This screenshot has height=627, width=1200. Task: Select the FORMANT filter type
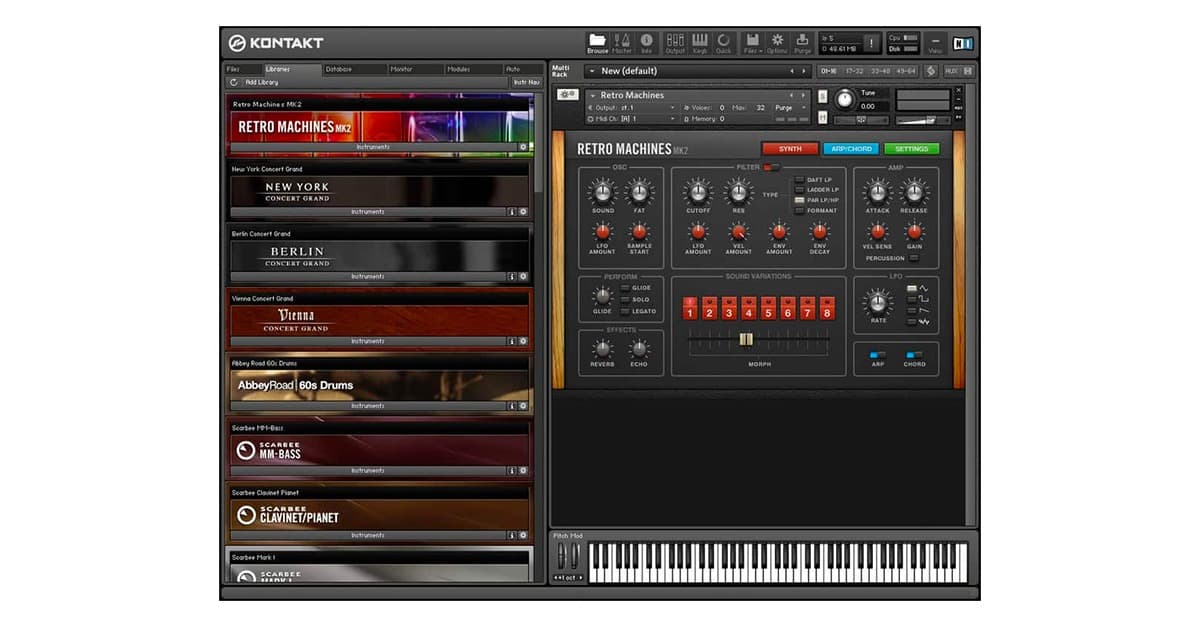click(x=798, y=211)
